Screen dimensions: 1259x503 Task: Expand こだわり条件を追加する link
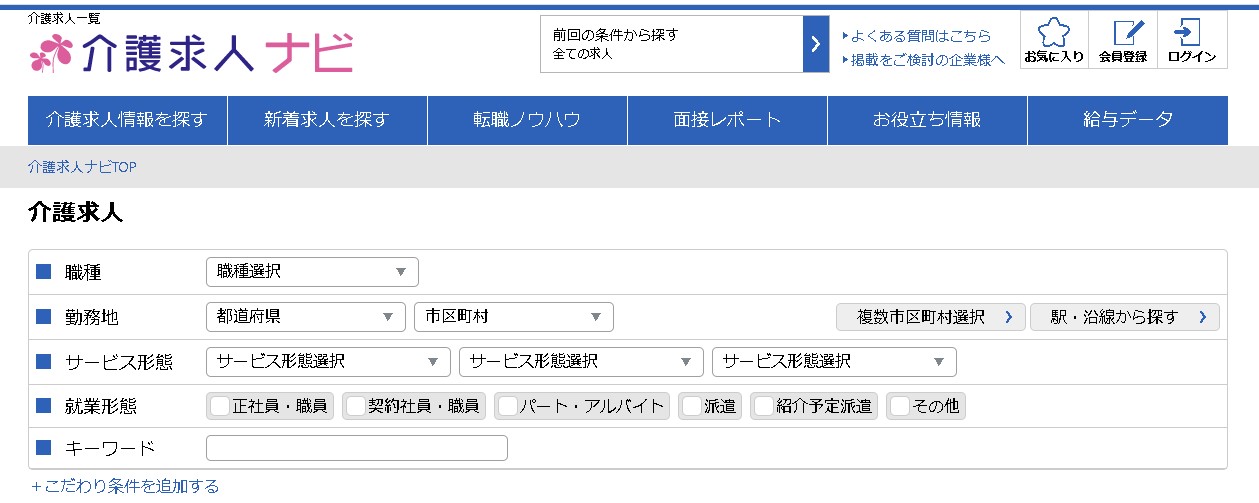click(125, 487)
